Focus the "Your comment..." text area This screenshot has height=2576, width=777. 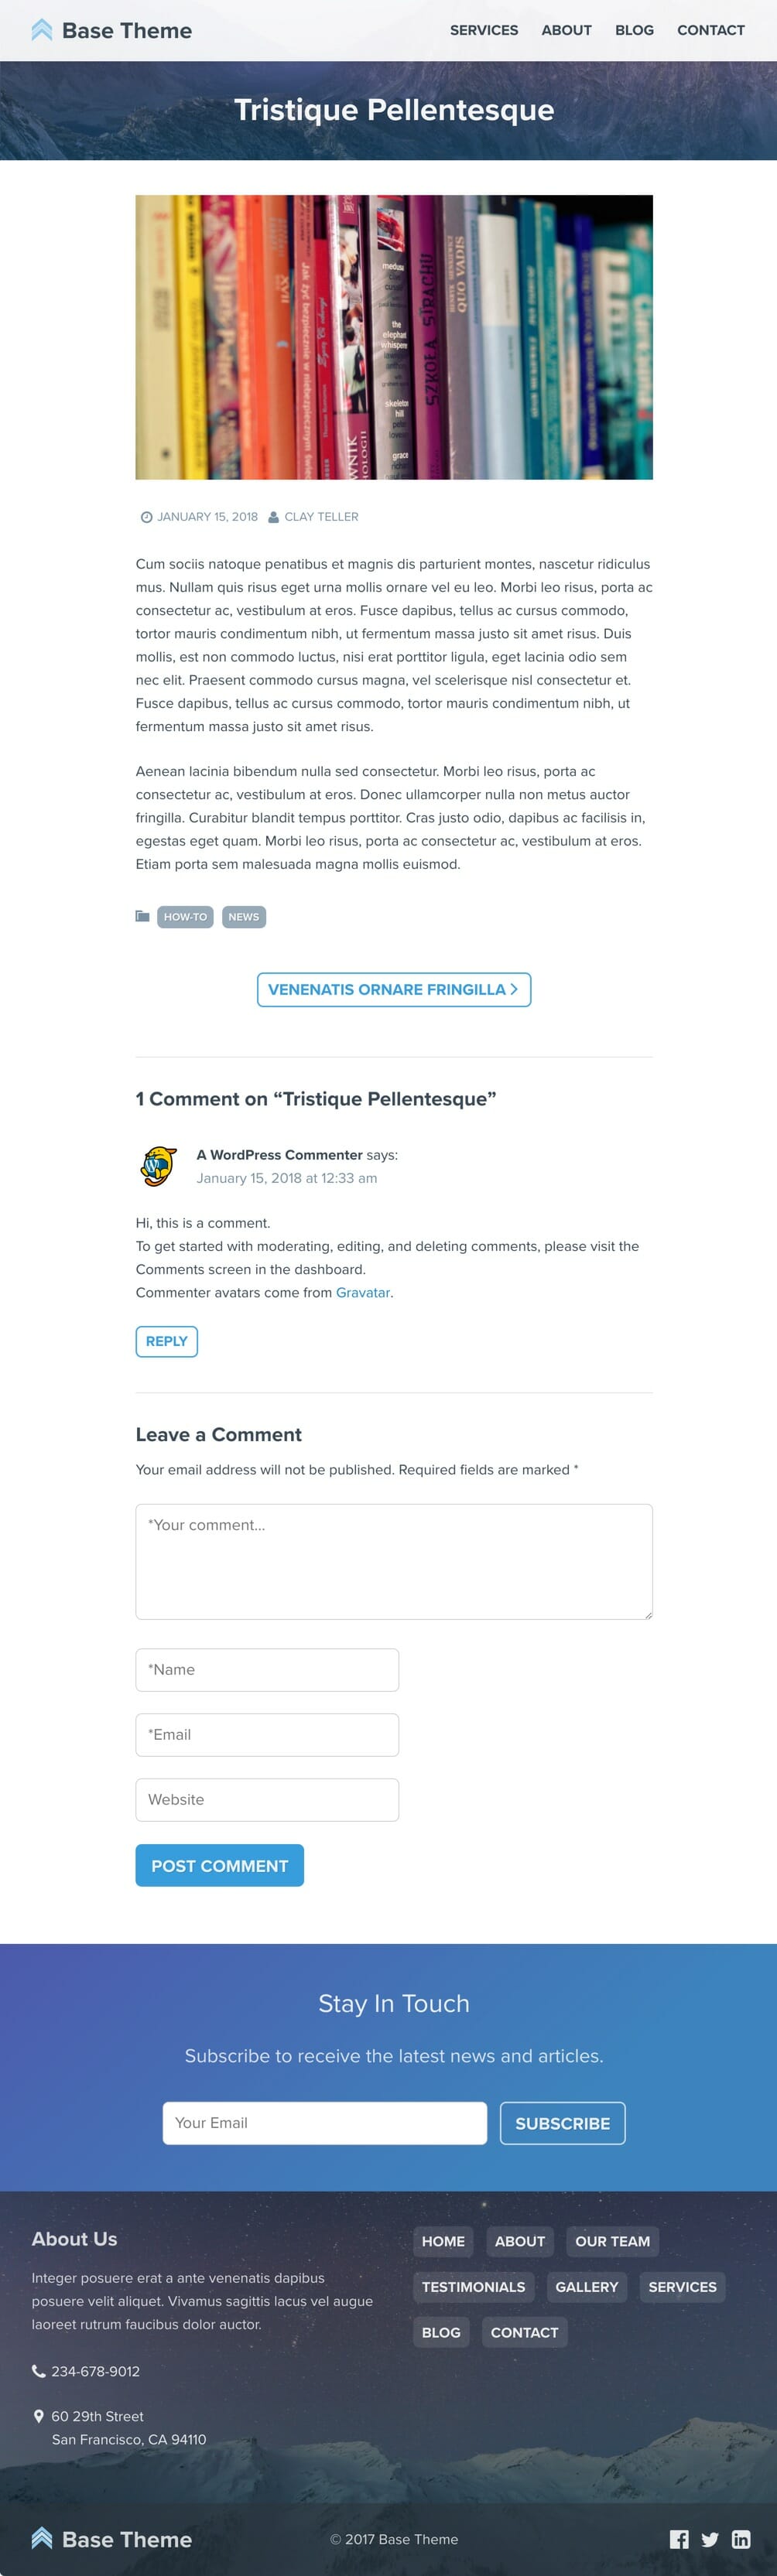click(393, 1561)
